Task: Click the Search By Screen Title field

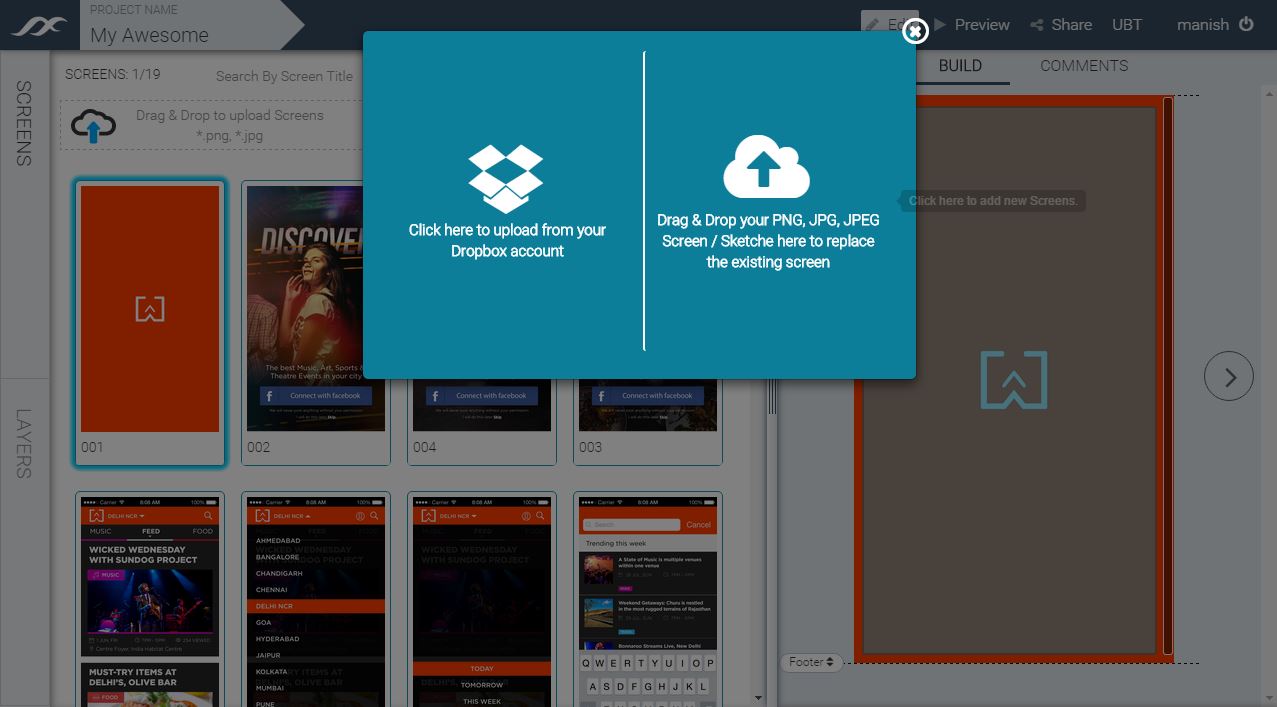Action: tap(284, 76)
